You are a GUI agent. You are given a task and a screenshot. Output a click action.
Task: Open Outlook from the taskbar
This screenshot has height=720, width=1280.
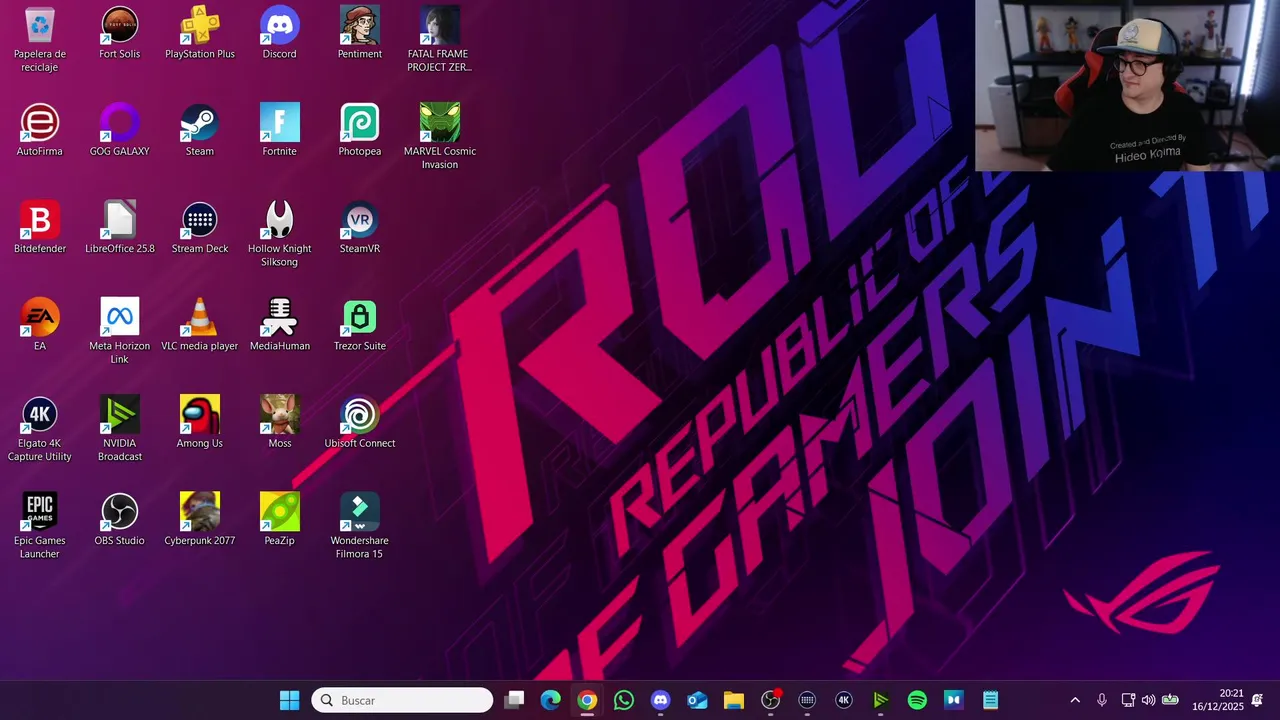click(697, 700)
